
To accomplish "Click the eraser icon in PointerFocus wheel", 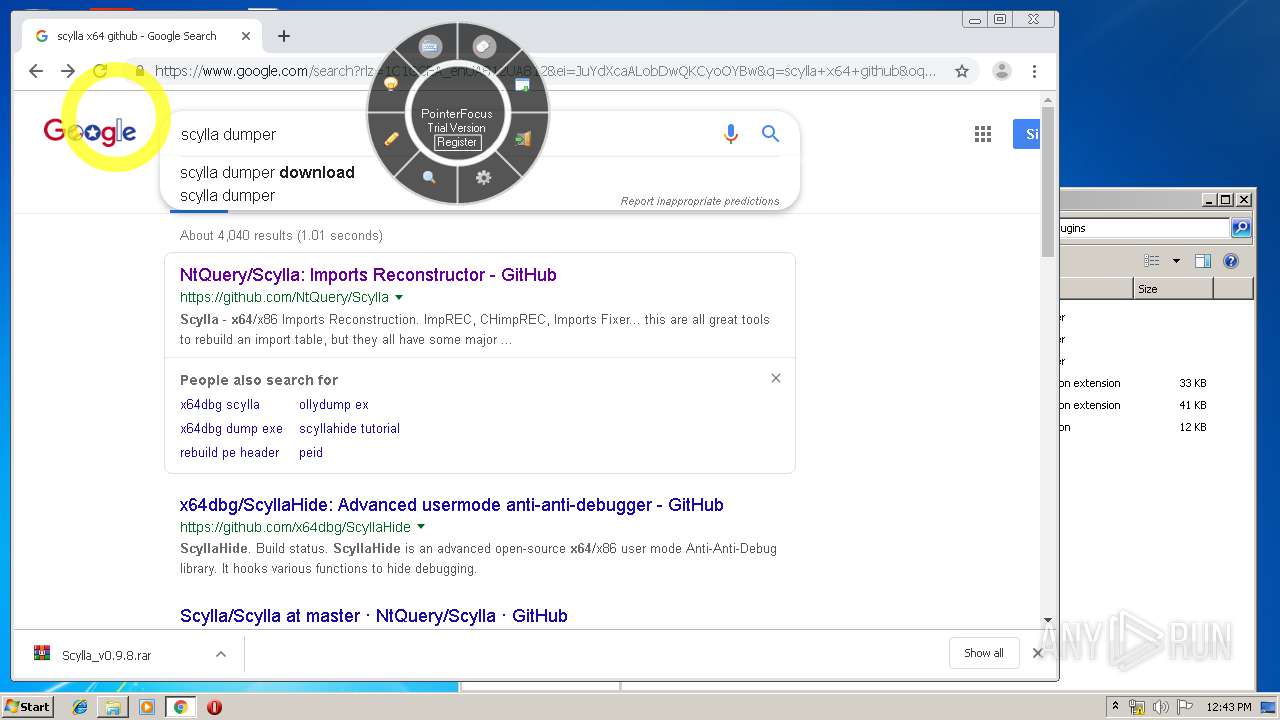I will (x=484, y=46).
